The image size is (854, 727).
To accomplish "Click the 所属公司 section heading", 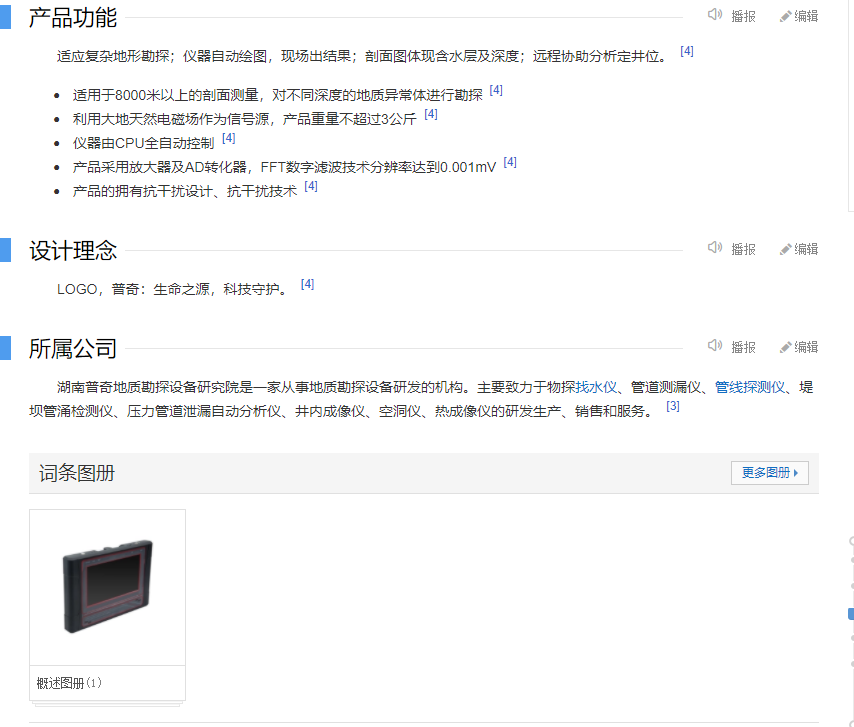I will coord(73,349).
